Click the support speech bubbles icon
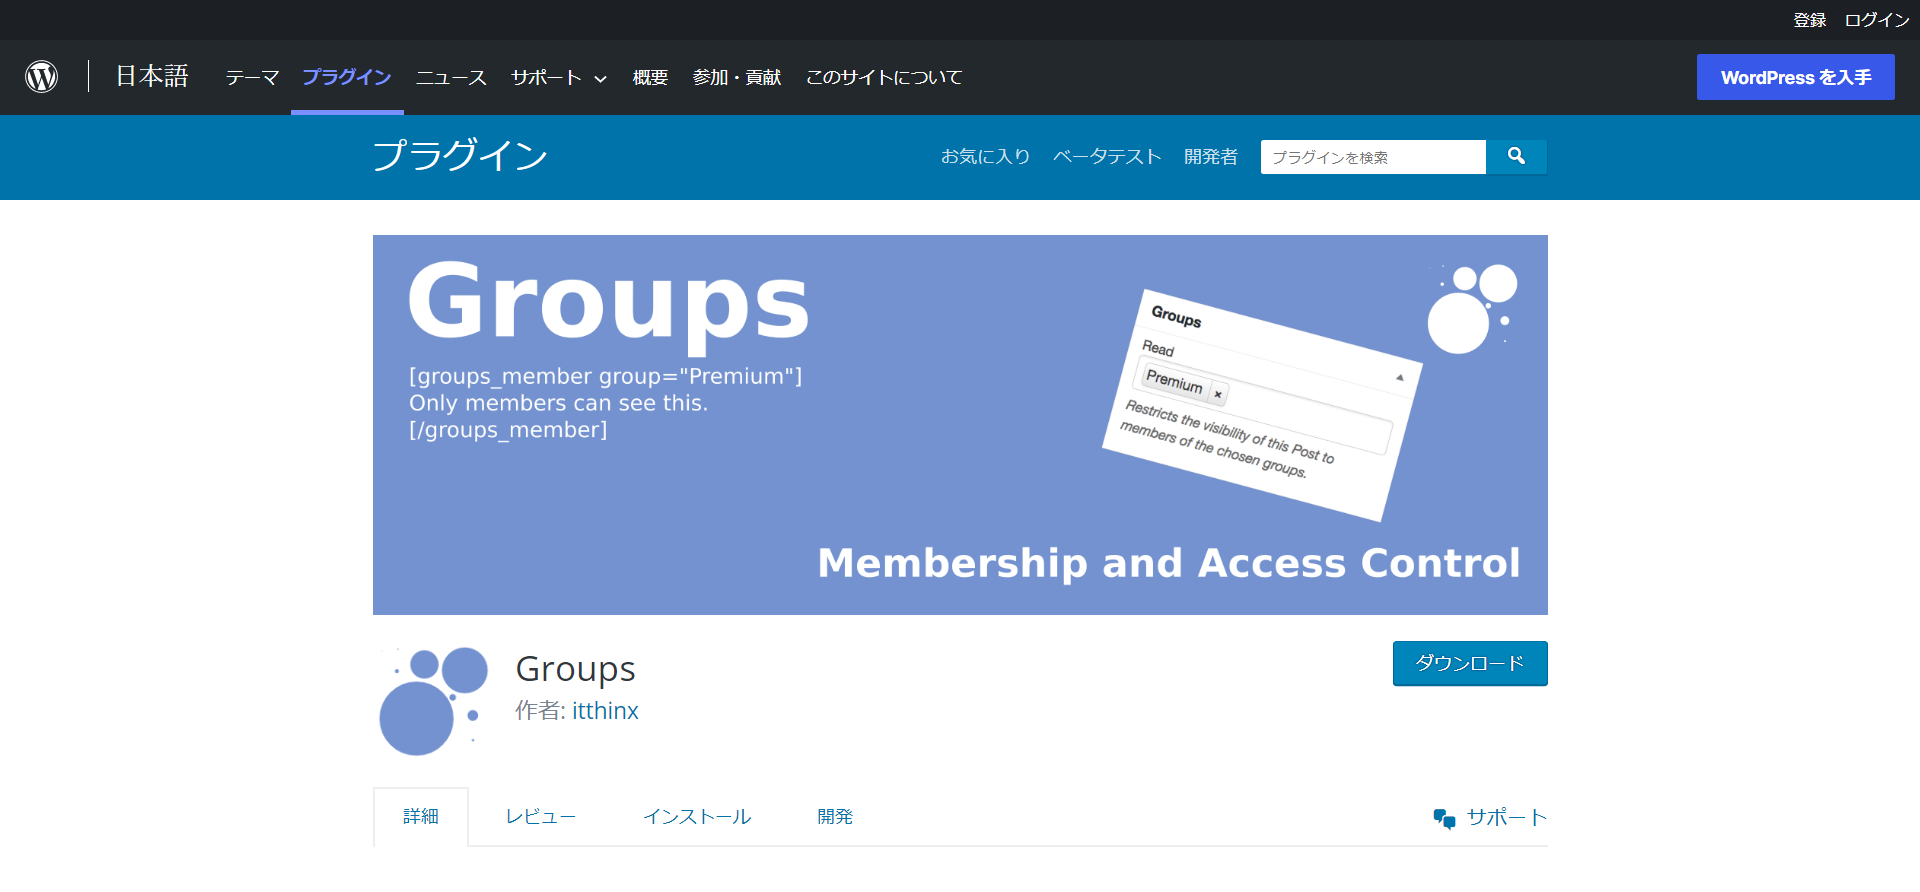Image resolution: width=1920 pixels, height=892 pixels. (x=1444, y=818)
